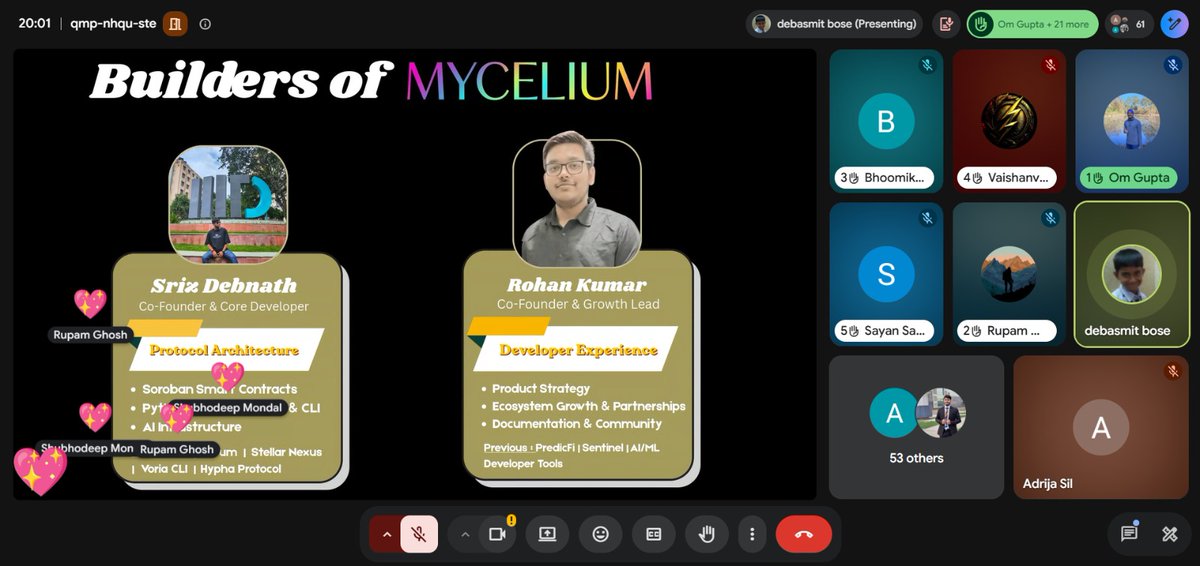Click Adrija Sil's letter A avatar
1200x566 pixels.
[x=1101, y=427]
